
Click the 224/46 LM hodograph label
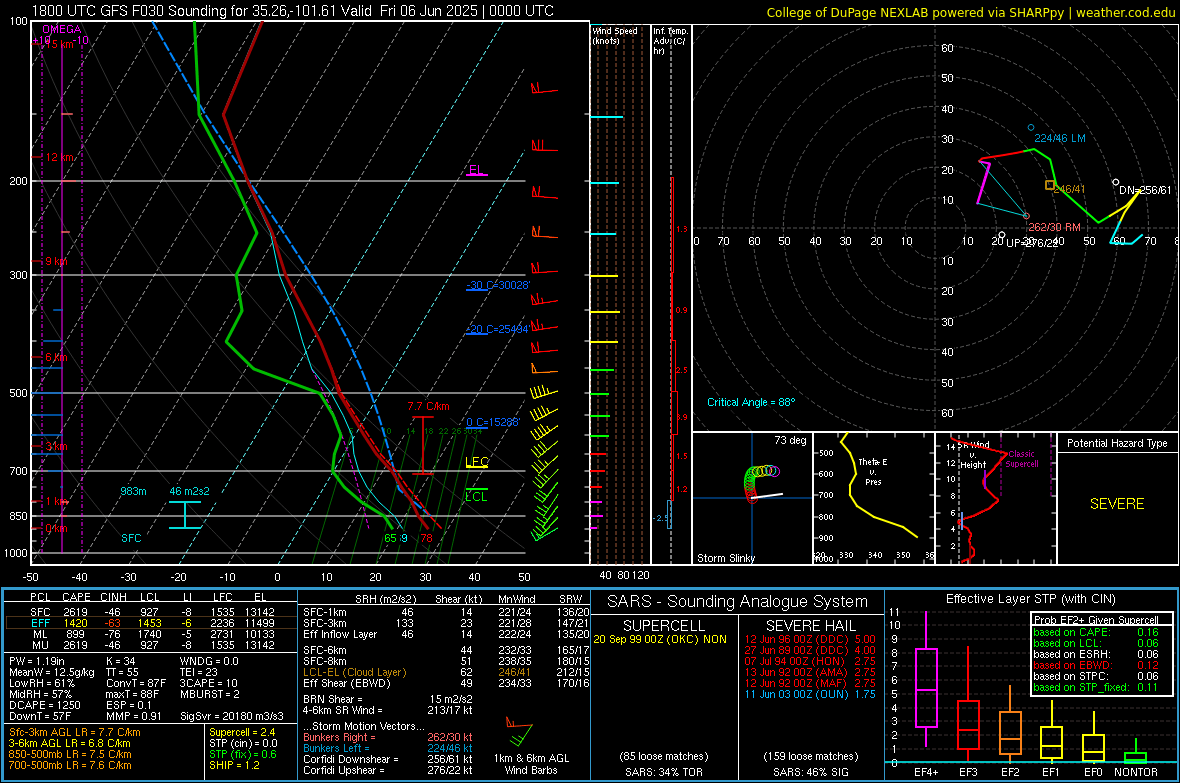pos(1060,138)
